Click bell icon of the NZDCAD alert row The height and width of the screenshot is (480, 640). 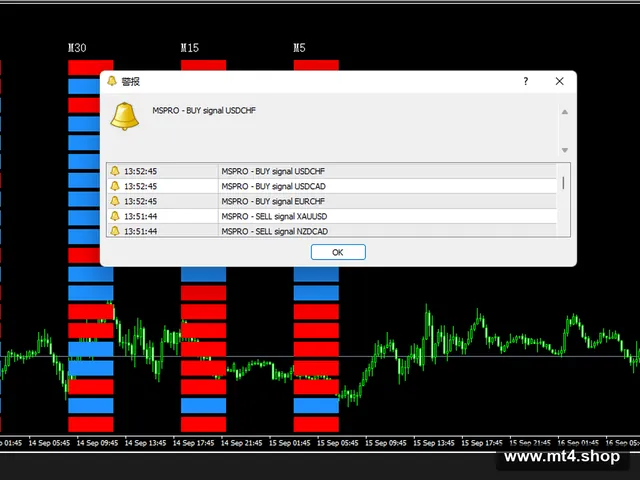tap(115, 231)
